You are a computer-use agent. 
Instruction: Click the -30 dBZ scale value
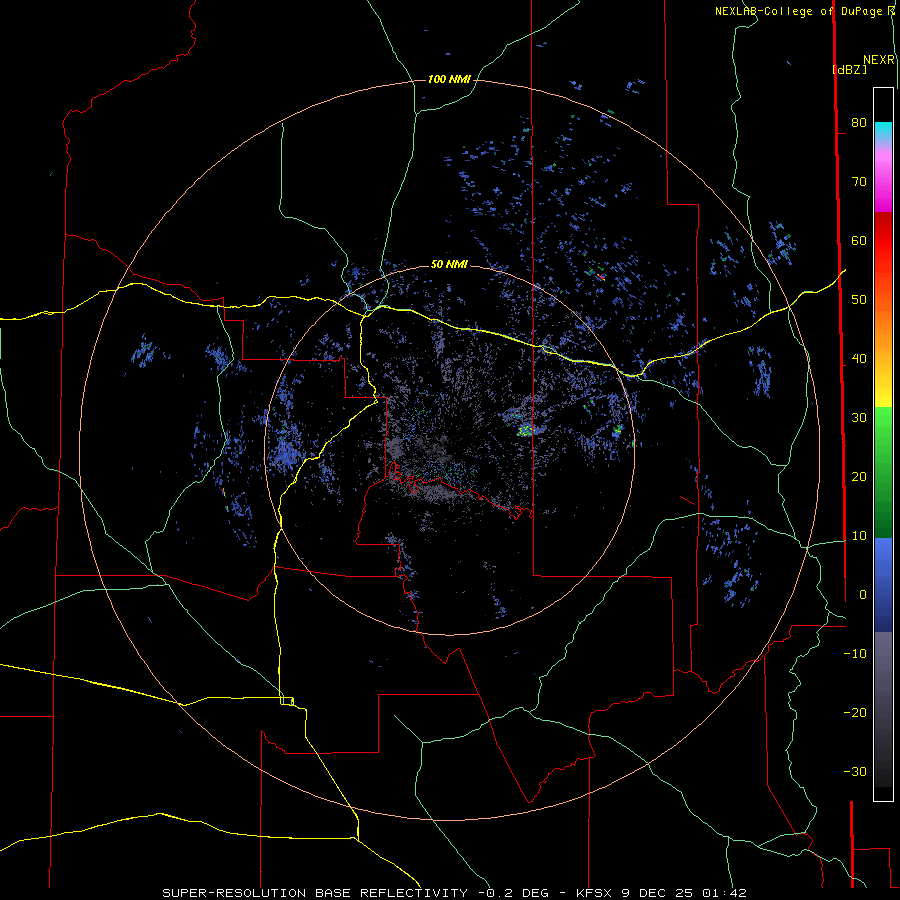(x=855, y=771)
